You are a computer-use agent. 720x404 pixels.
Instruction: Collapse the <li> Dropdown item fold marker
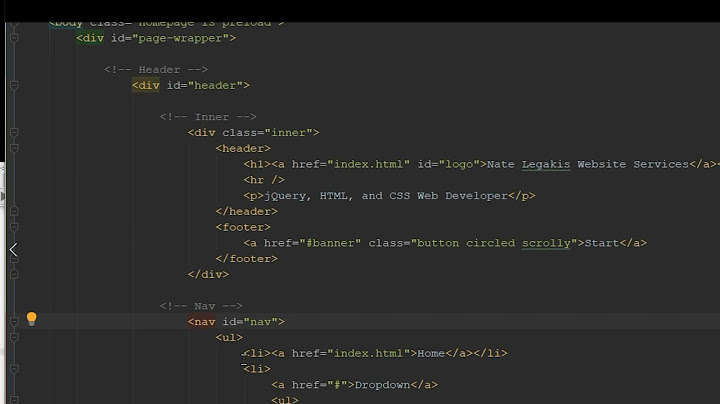[x=14, y=369]
